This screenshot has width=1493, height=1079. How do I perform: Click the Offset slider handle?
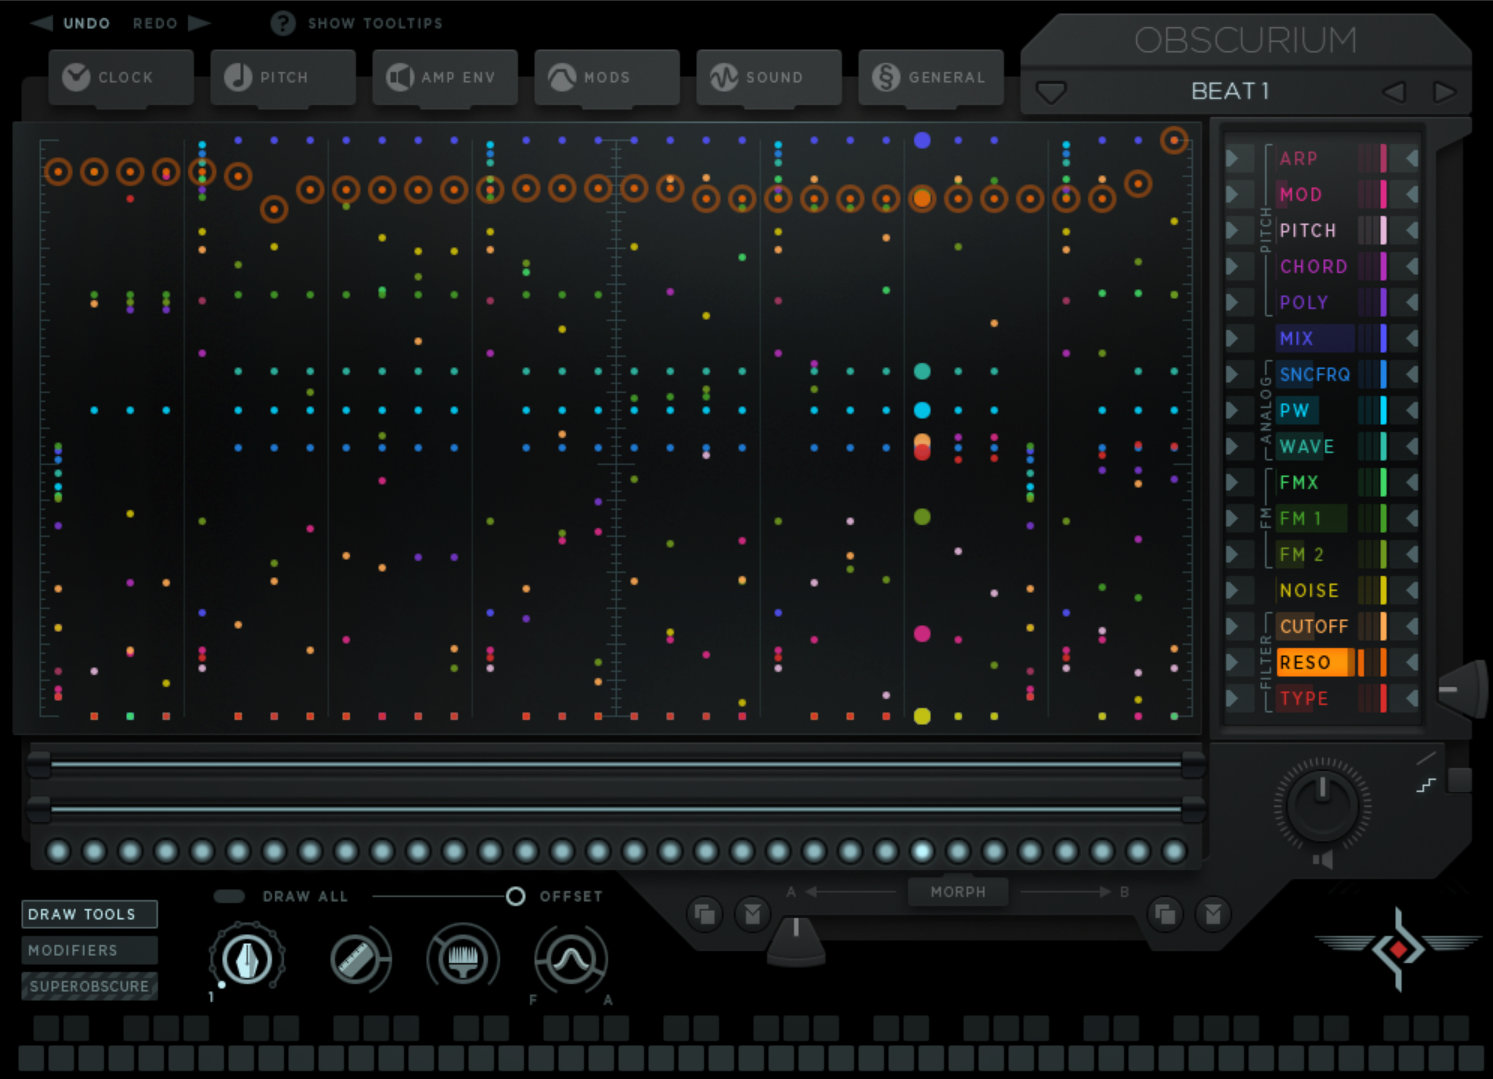pos(515,896)
